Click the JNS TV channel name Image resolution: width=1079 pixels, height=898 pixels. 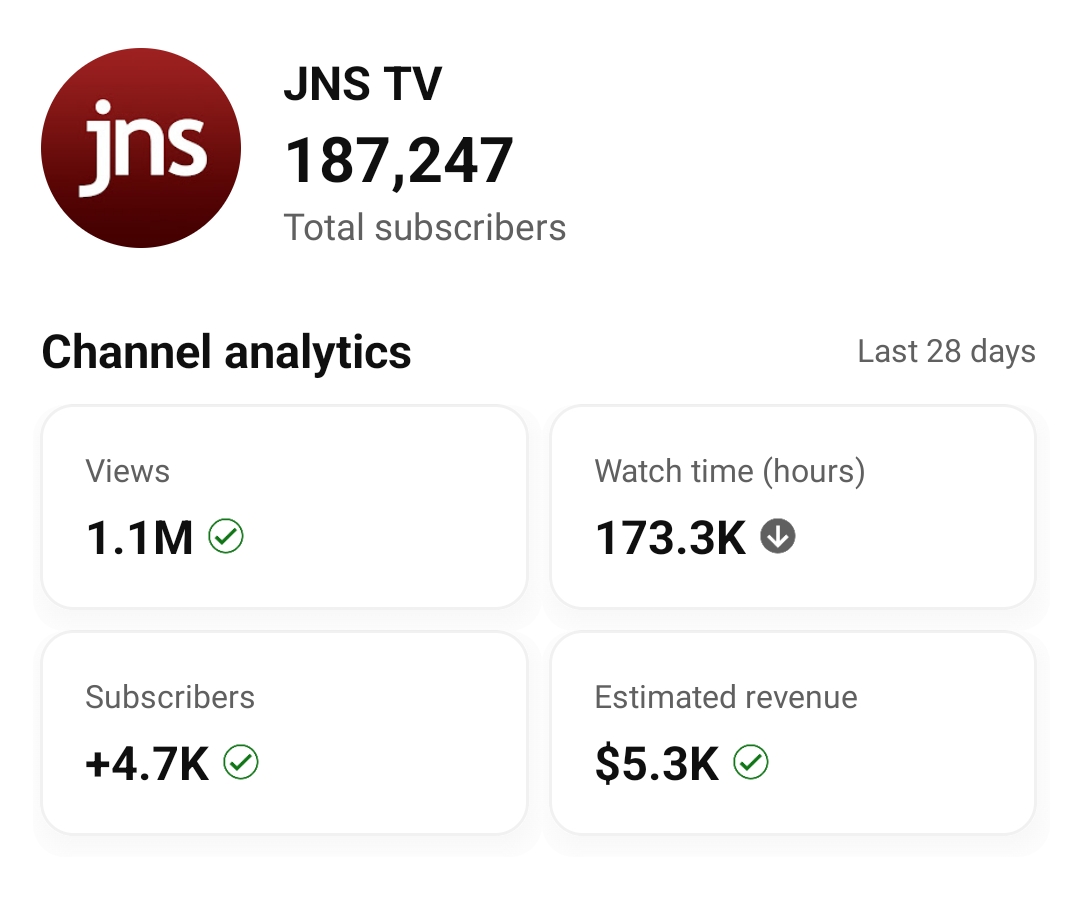click(363, 84)
